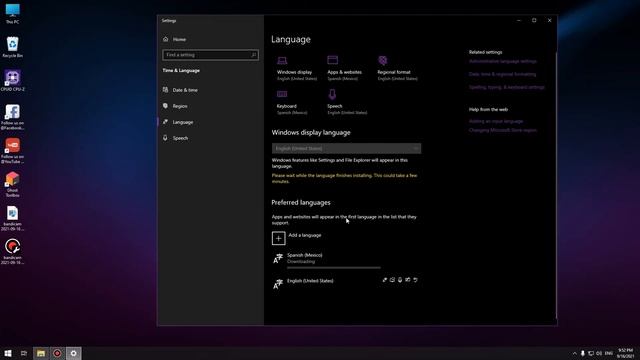Select the YouTube follow desktop shortcut

click(x=13, y=151)
